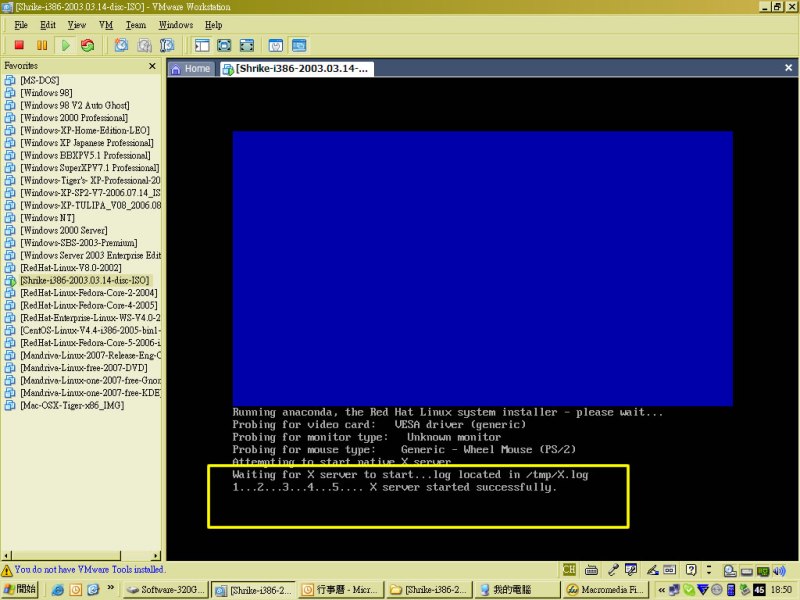The height and width of the screenshot is (600, 800).
Task: Click the VMware Tools warning message
Action: coord(89,569)
